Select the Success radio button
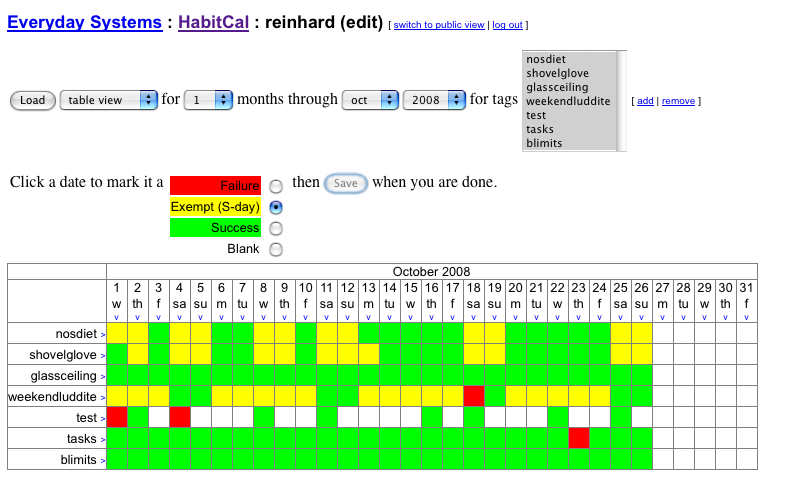Image resolution: width=785 pixels, height=477 pixels. click(x=276, y=229)
